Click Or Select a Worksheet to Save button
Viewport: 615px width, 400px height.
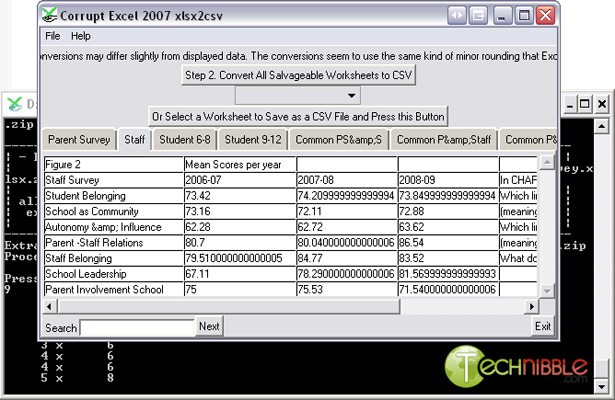pos(298,116)
